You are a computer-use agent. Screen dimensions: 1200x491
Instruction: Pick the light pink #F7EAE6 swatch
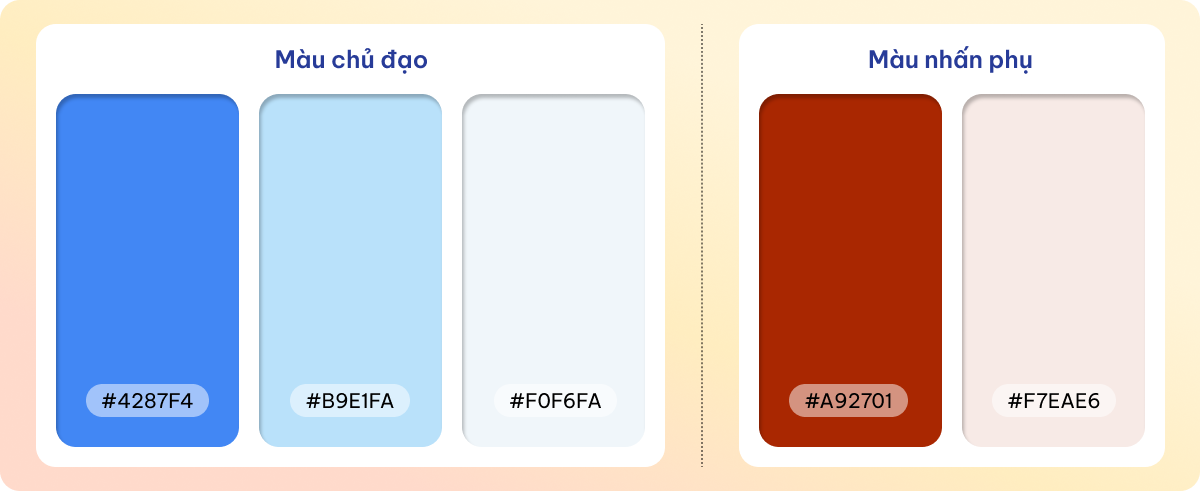pyautogui.click(x=1053, y=270)
